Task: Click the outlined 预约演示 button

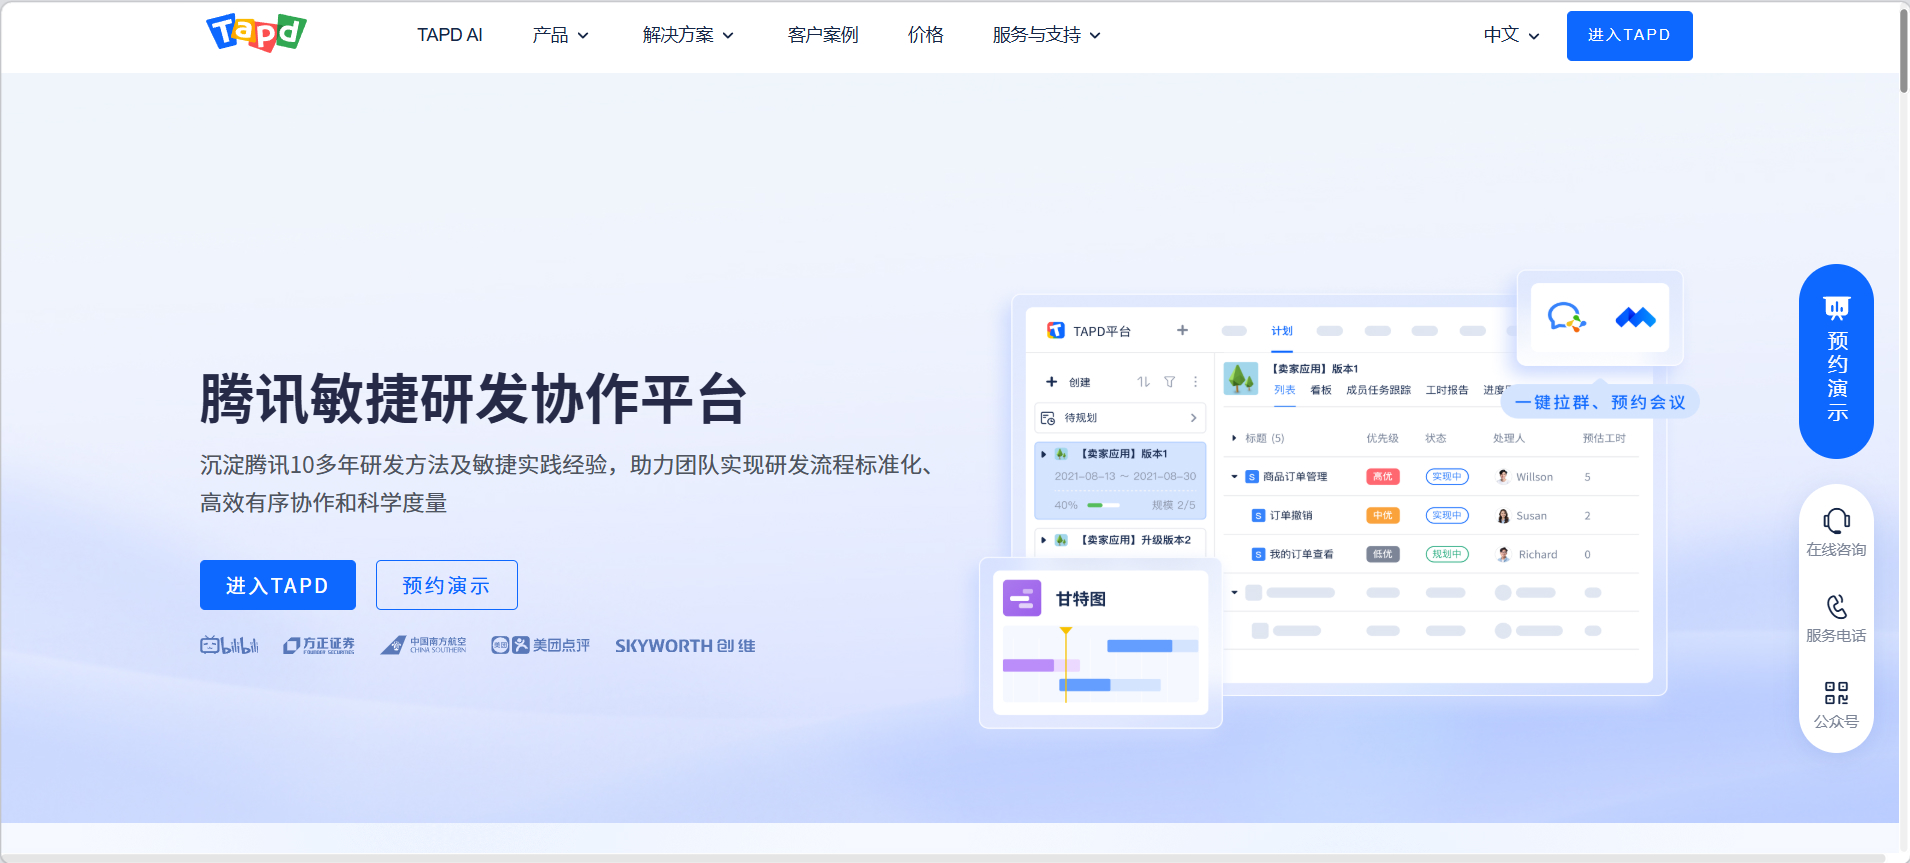Action: click(446, 585)
